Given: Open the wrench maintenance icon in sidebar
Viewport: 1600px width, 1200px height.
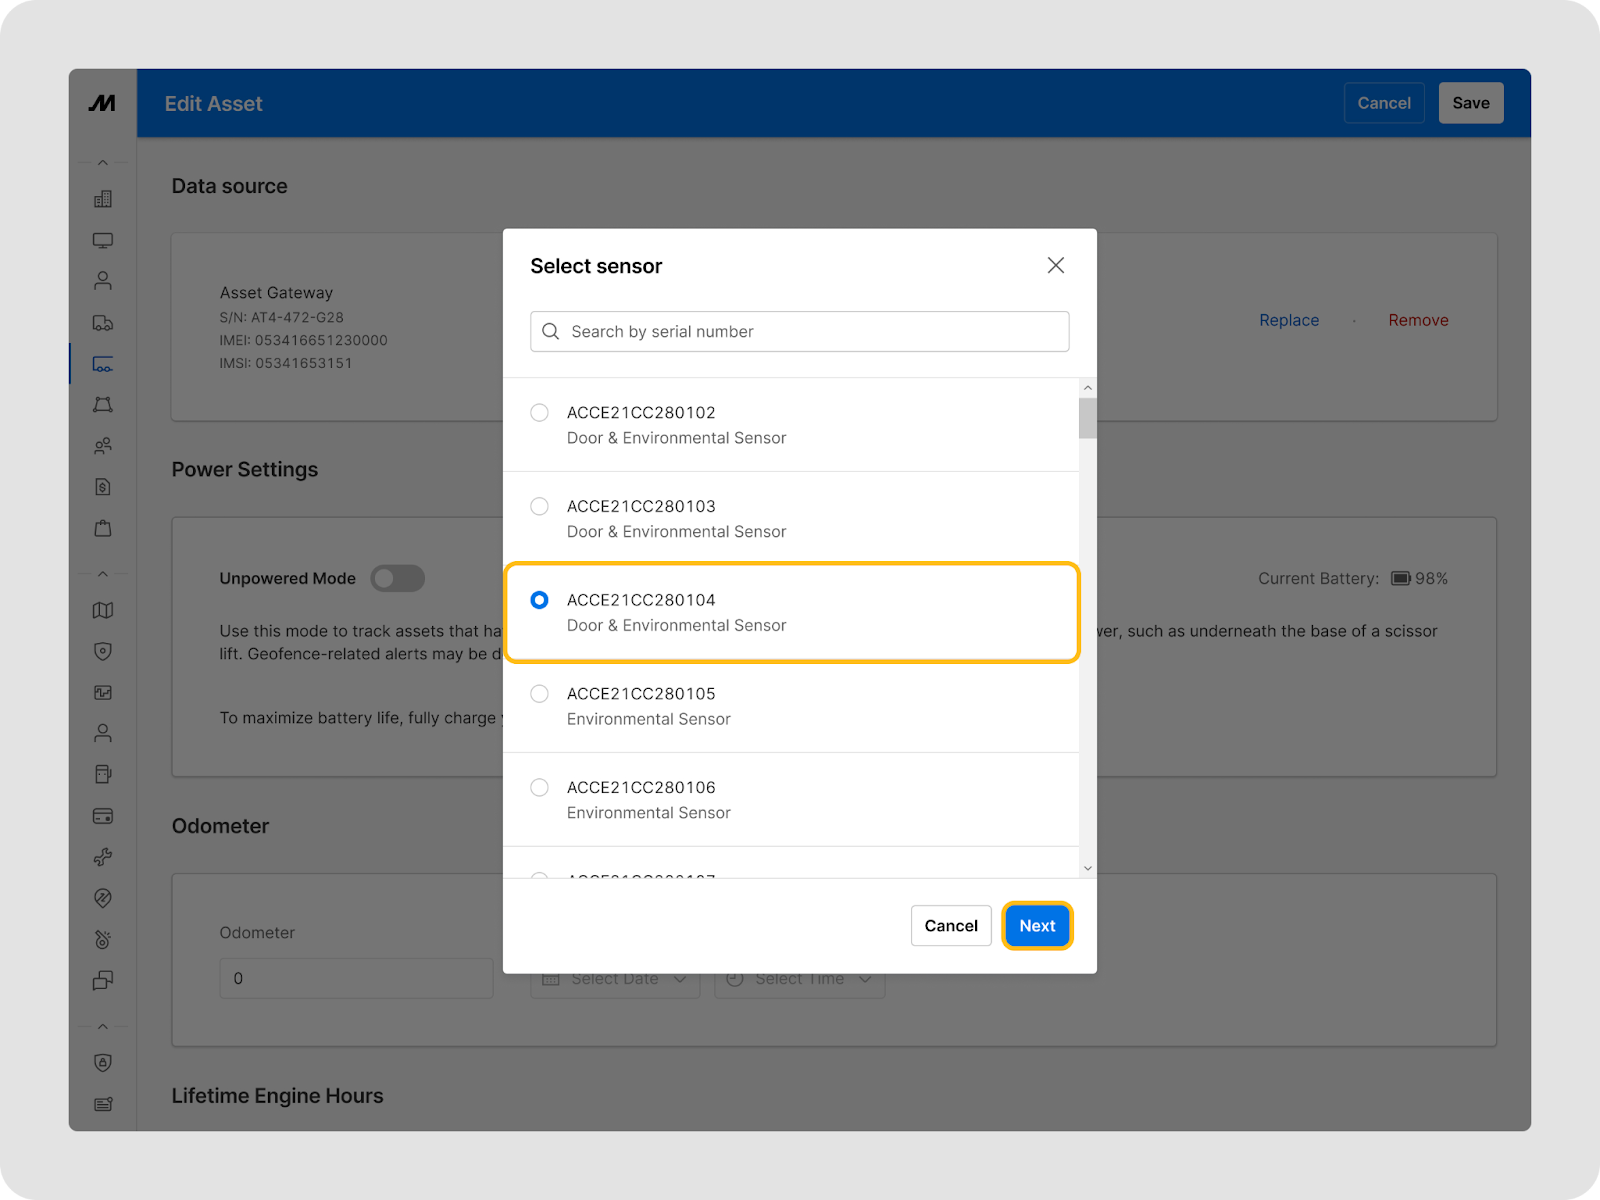Looking at the screenshot, I should (102, 857).
